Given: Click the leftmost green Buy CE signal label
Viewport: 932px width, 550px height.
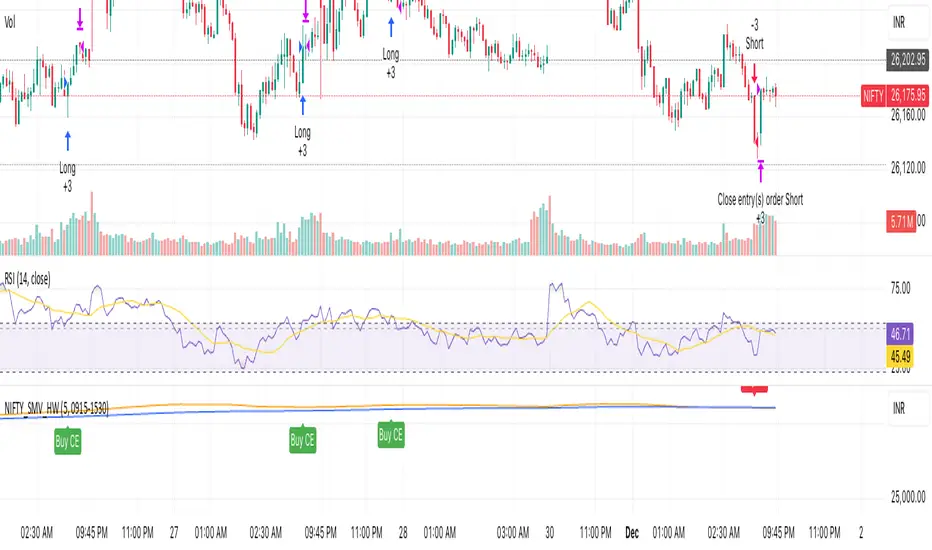Looking at the screenshot, I should (x=67, y=441).
